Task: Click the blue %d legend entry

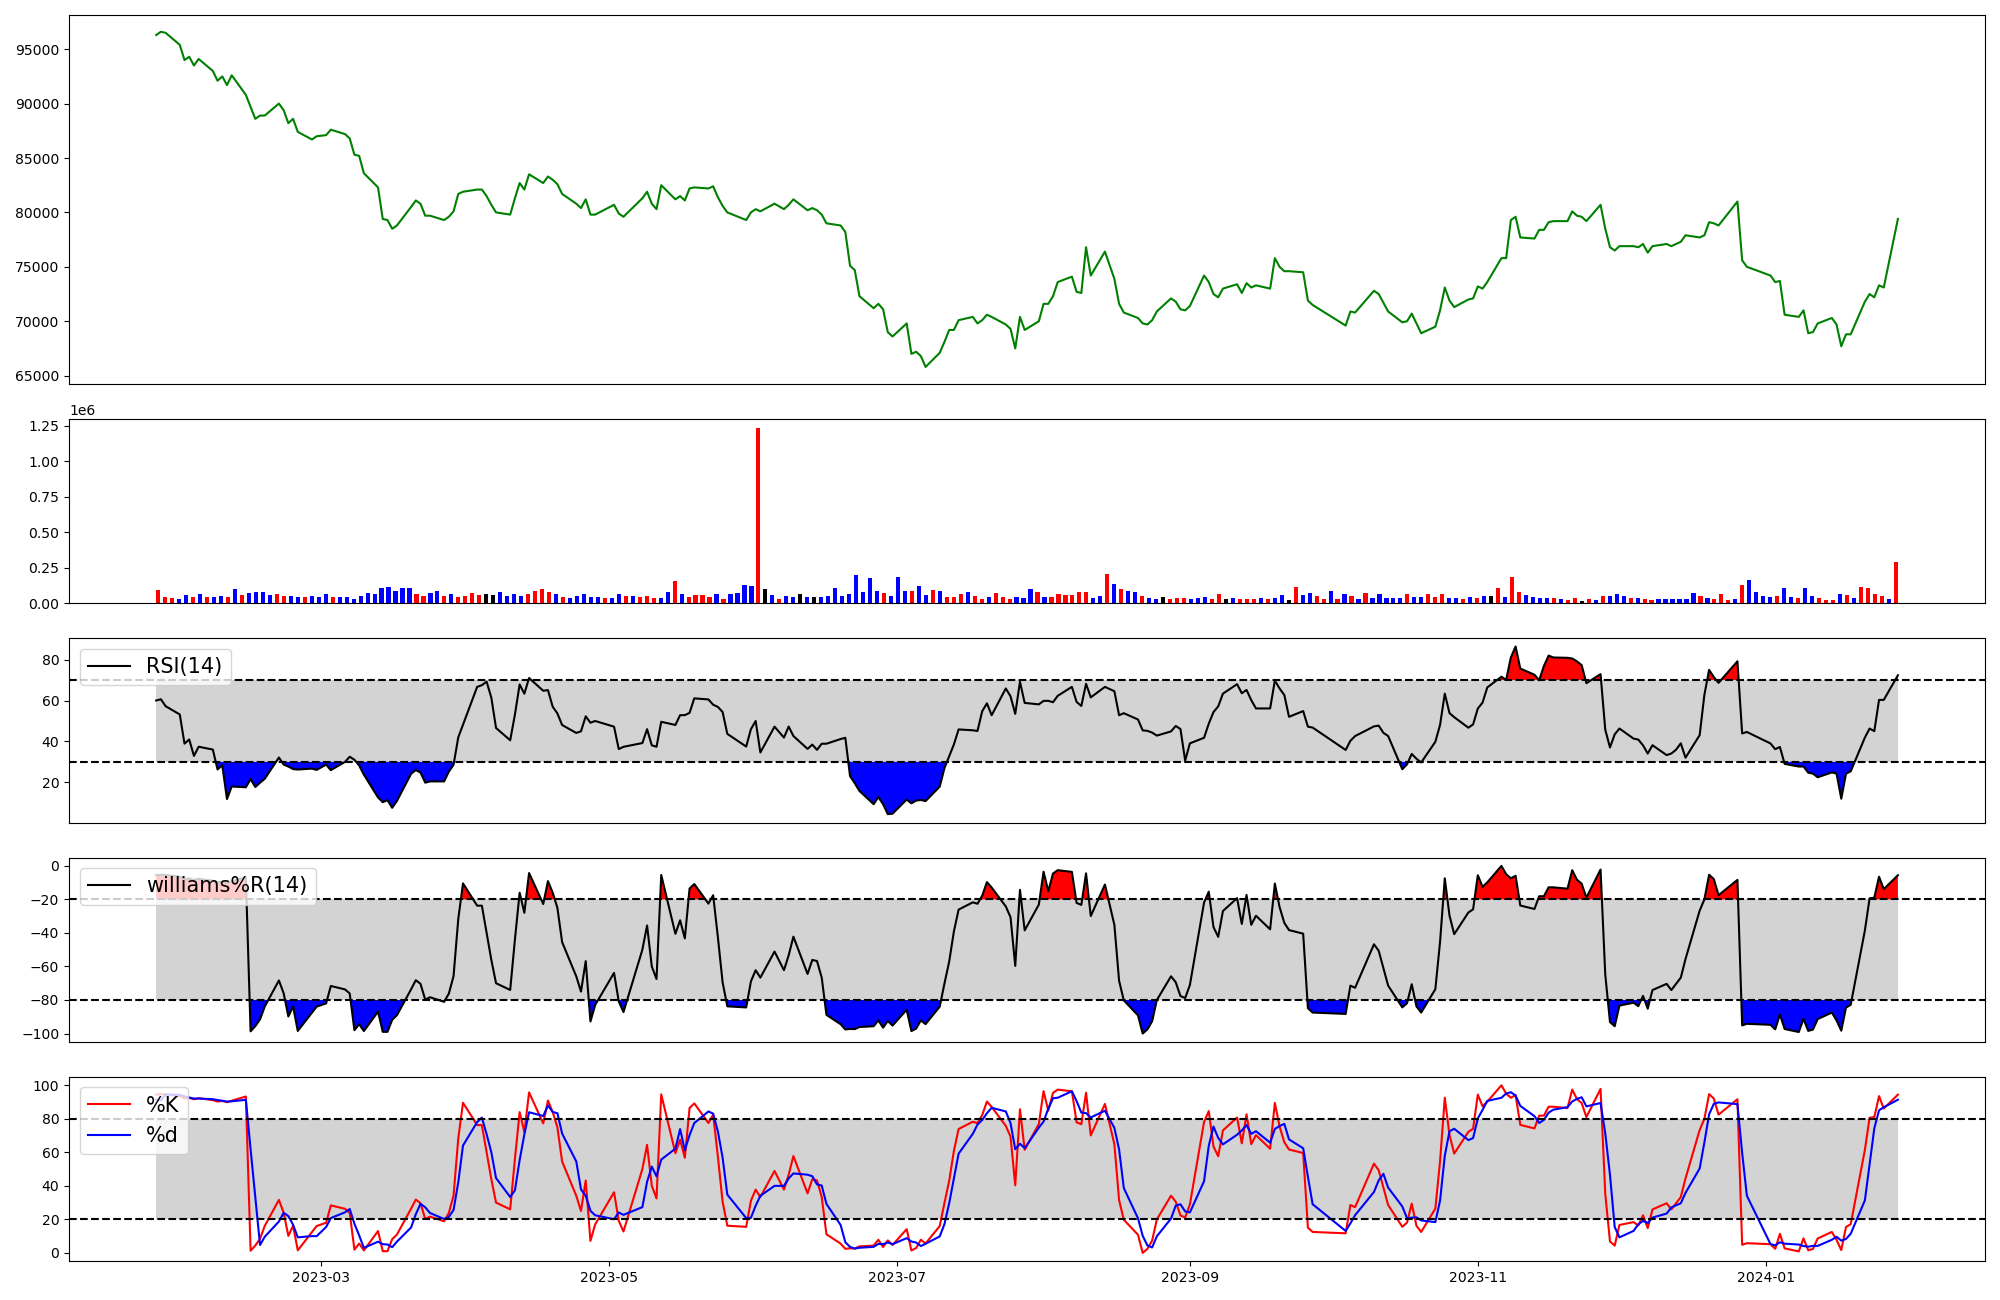Action: pyautogui.click(x=161, y=1134)
